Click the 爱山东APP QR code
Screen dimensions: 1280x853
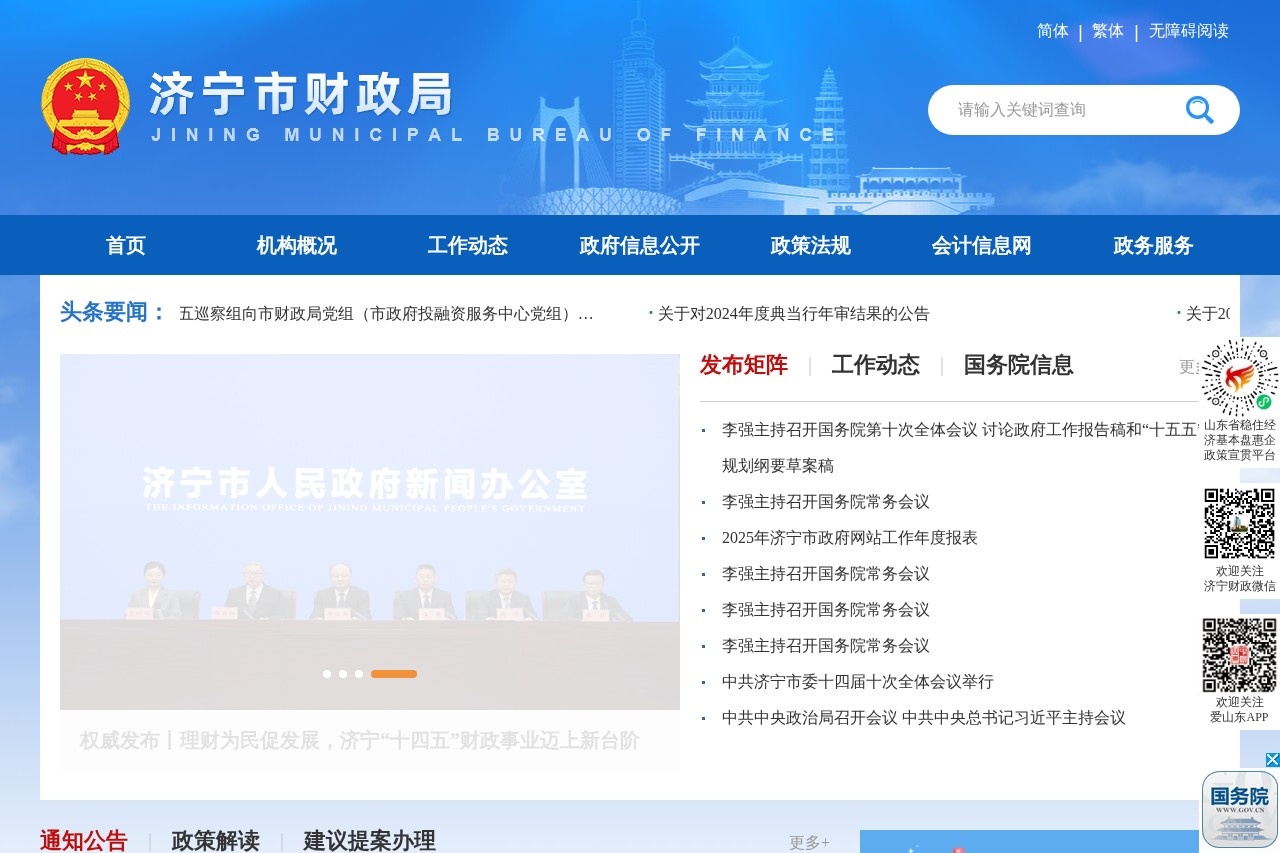point(1240,655)
